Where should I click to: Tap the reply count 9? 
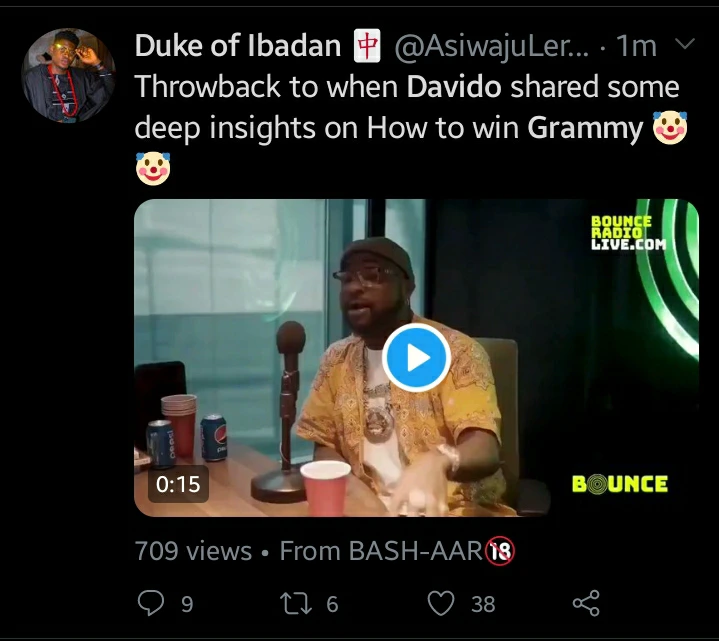(x=187, y=604)
